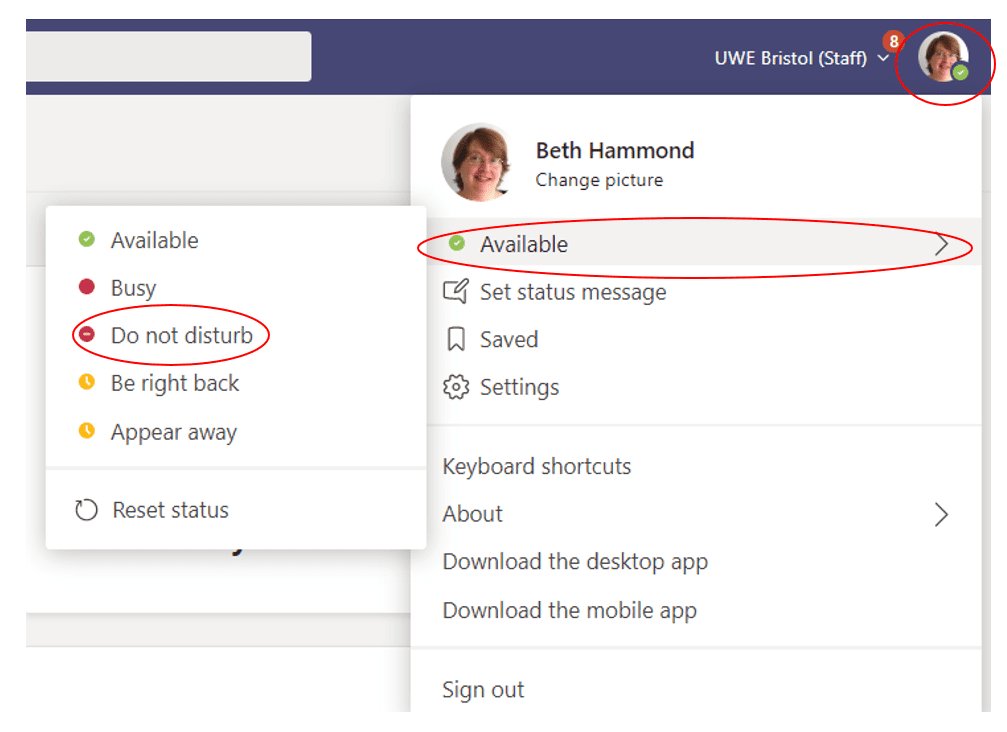Set status to Available
This screenshot has width=1007, height=732.
[x=236, y=240]
